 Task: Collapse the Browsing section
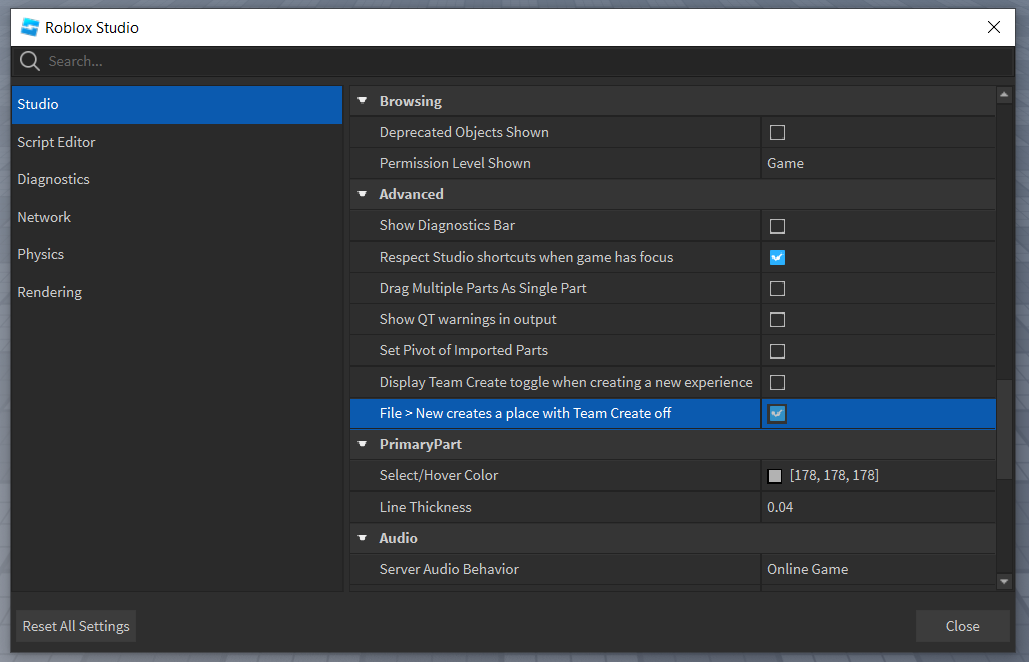click(x=362, y=101)
